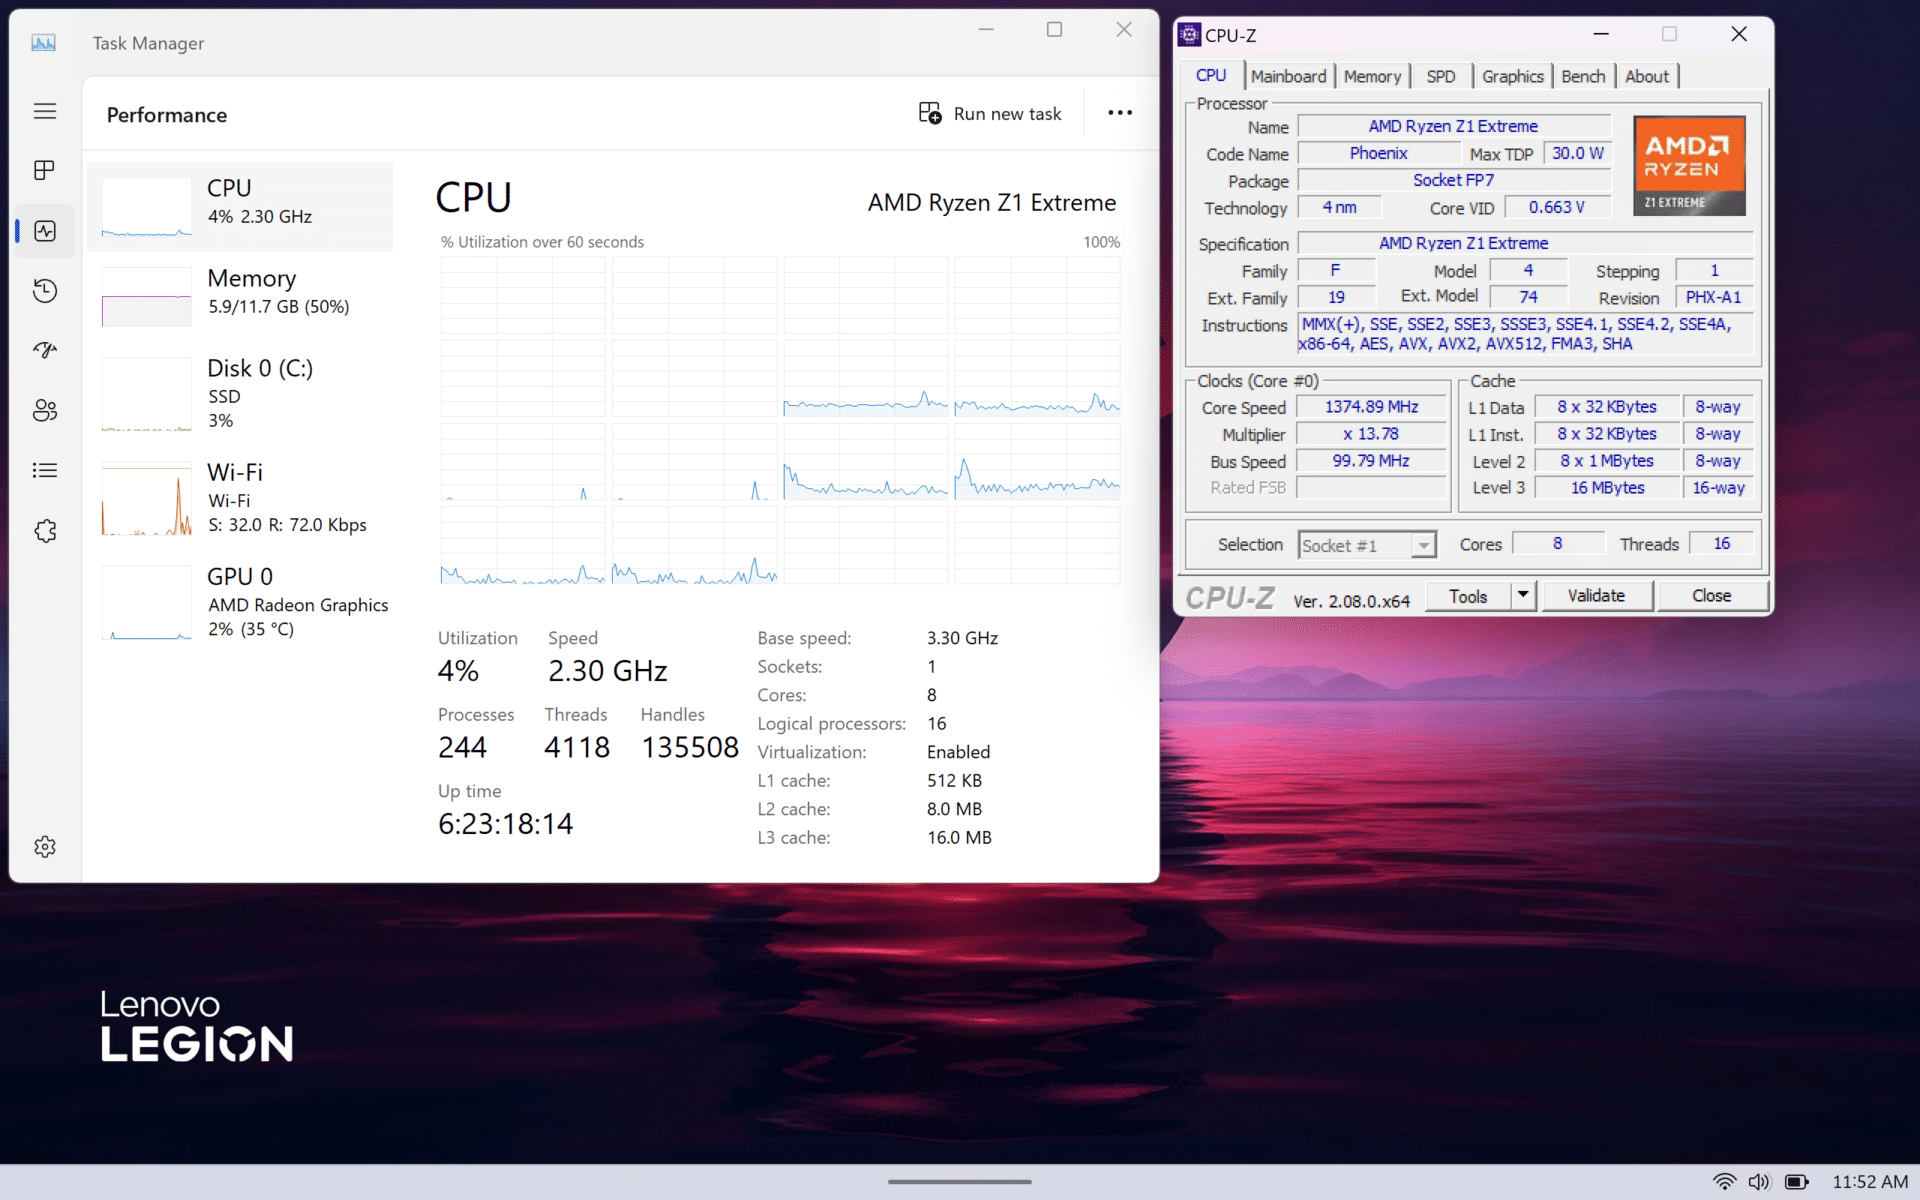This screenshot has height=1200, width=1920.
Task: Select the Wi-Fi item in performance list
Action: [x=240, y=498]
